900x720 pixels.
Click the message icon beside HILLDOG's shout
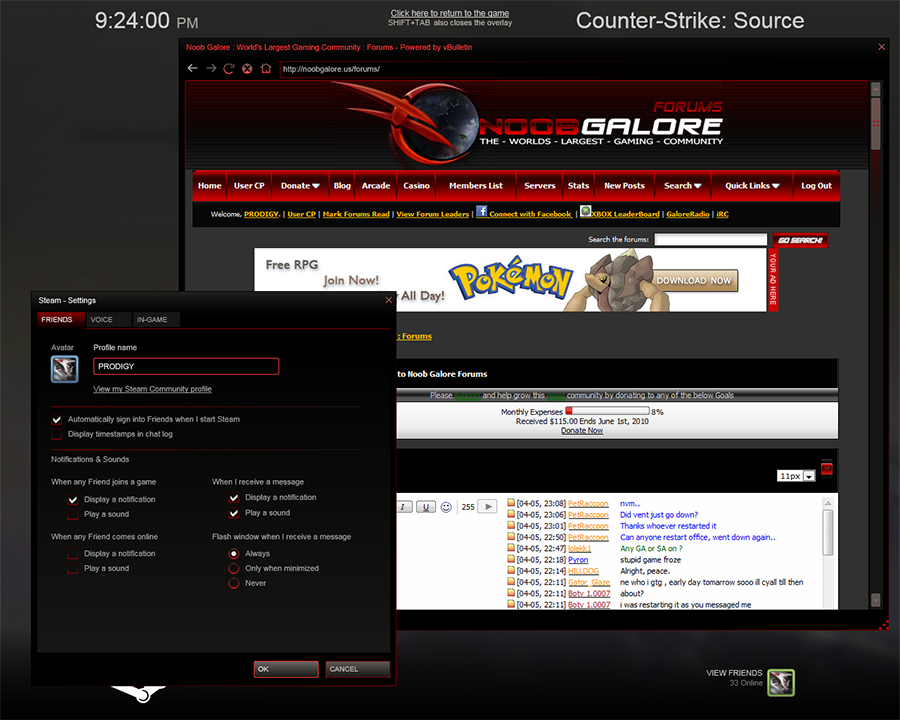pyautogui.click(x=511, y=570)
